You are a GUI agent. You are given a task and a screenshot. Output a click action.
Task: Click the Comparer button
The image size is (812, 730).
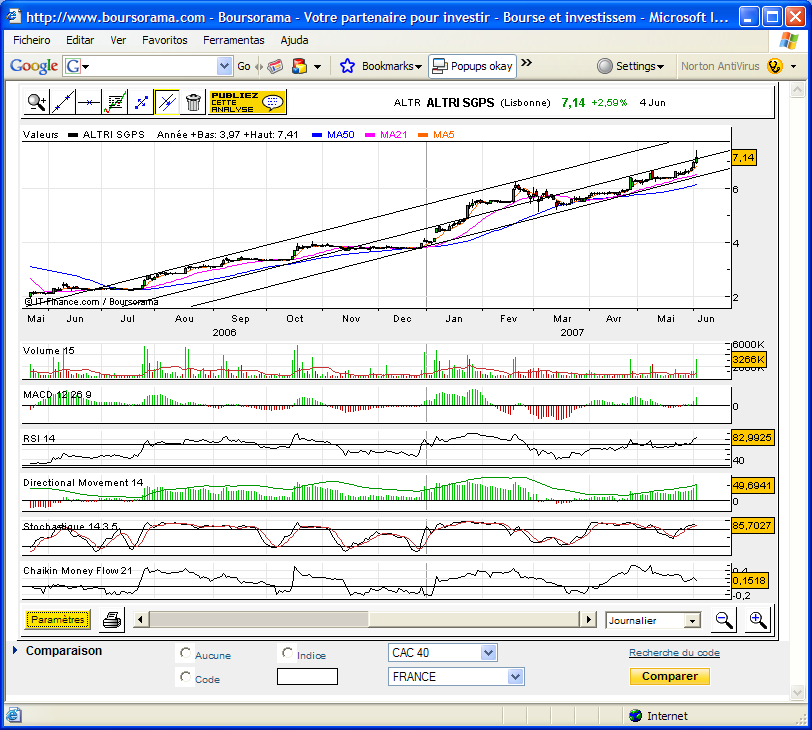[x=670, y=676]
